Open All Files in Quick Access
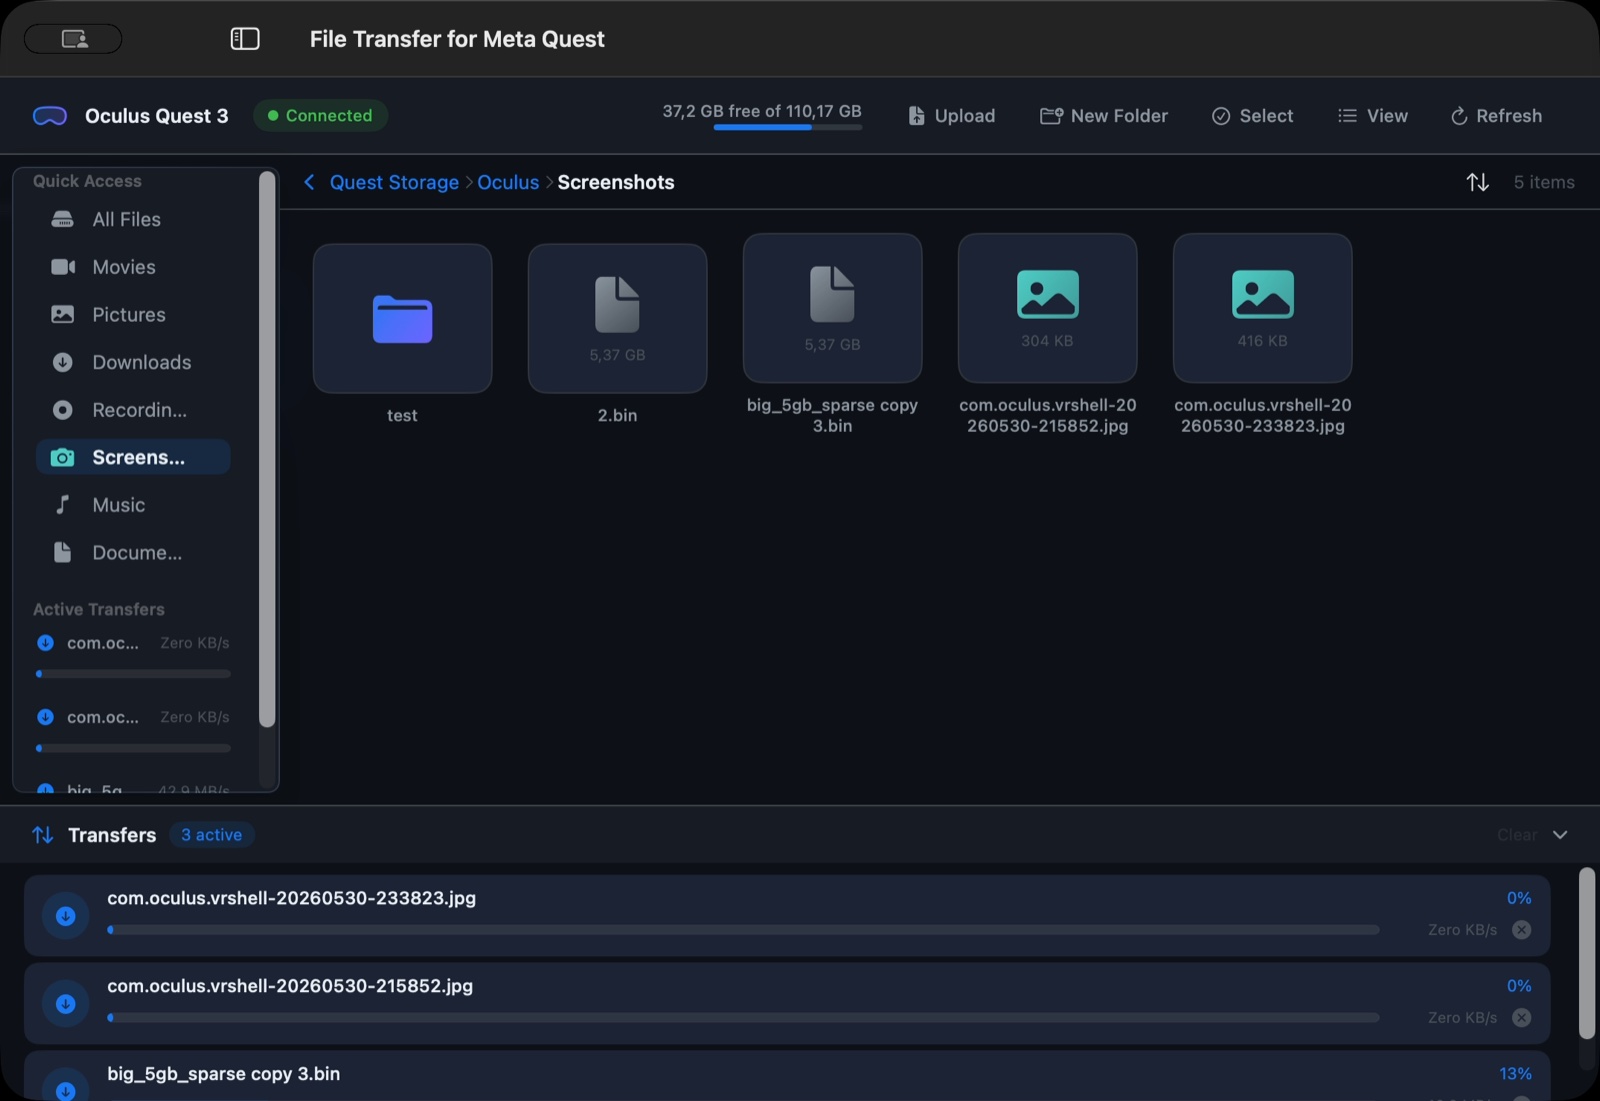Image resolution: width=1600 pixels, height=1101 pixels. pyautogui.click(x=133, y=219)
